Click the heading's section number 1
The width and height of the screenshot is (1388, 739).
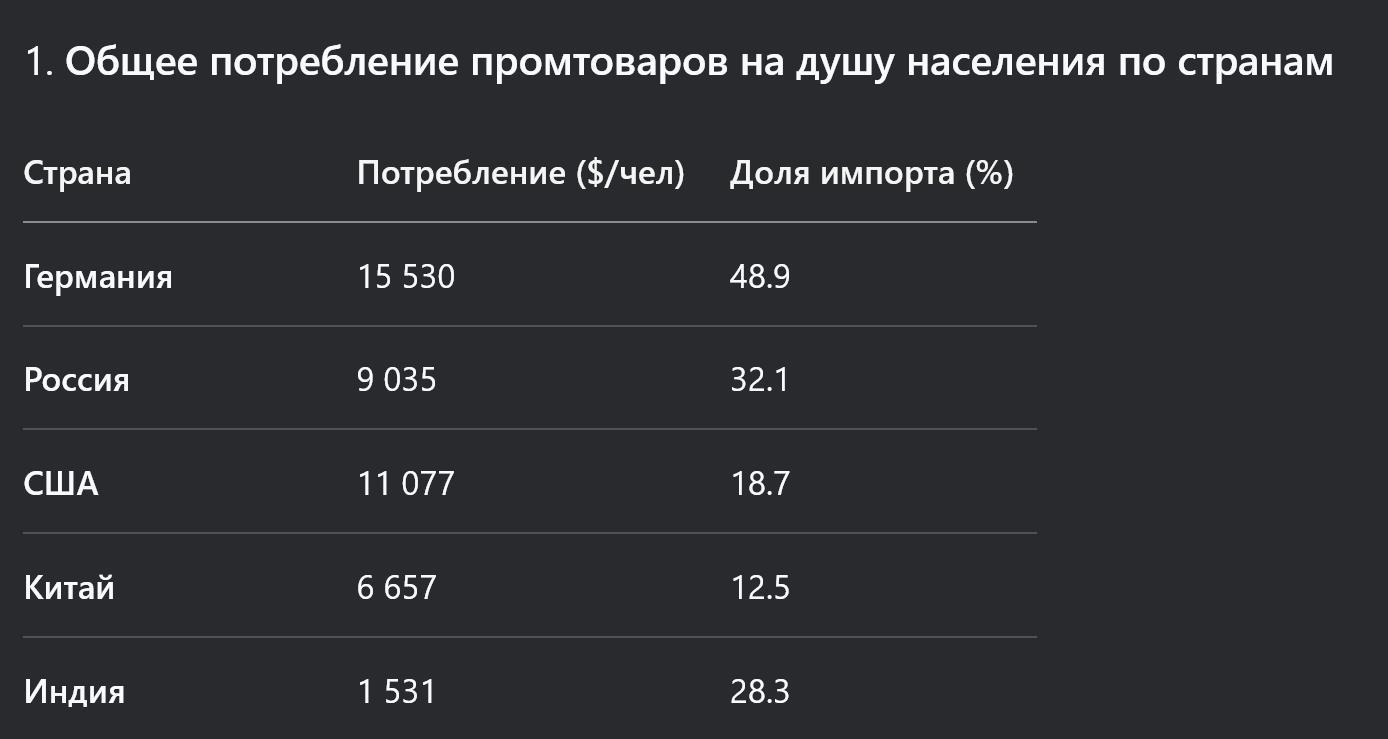37,63
